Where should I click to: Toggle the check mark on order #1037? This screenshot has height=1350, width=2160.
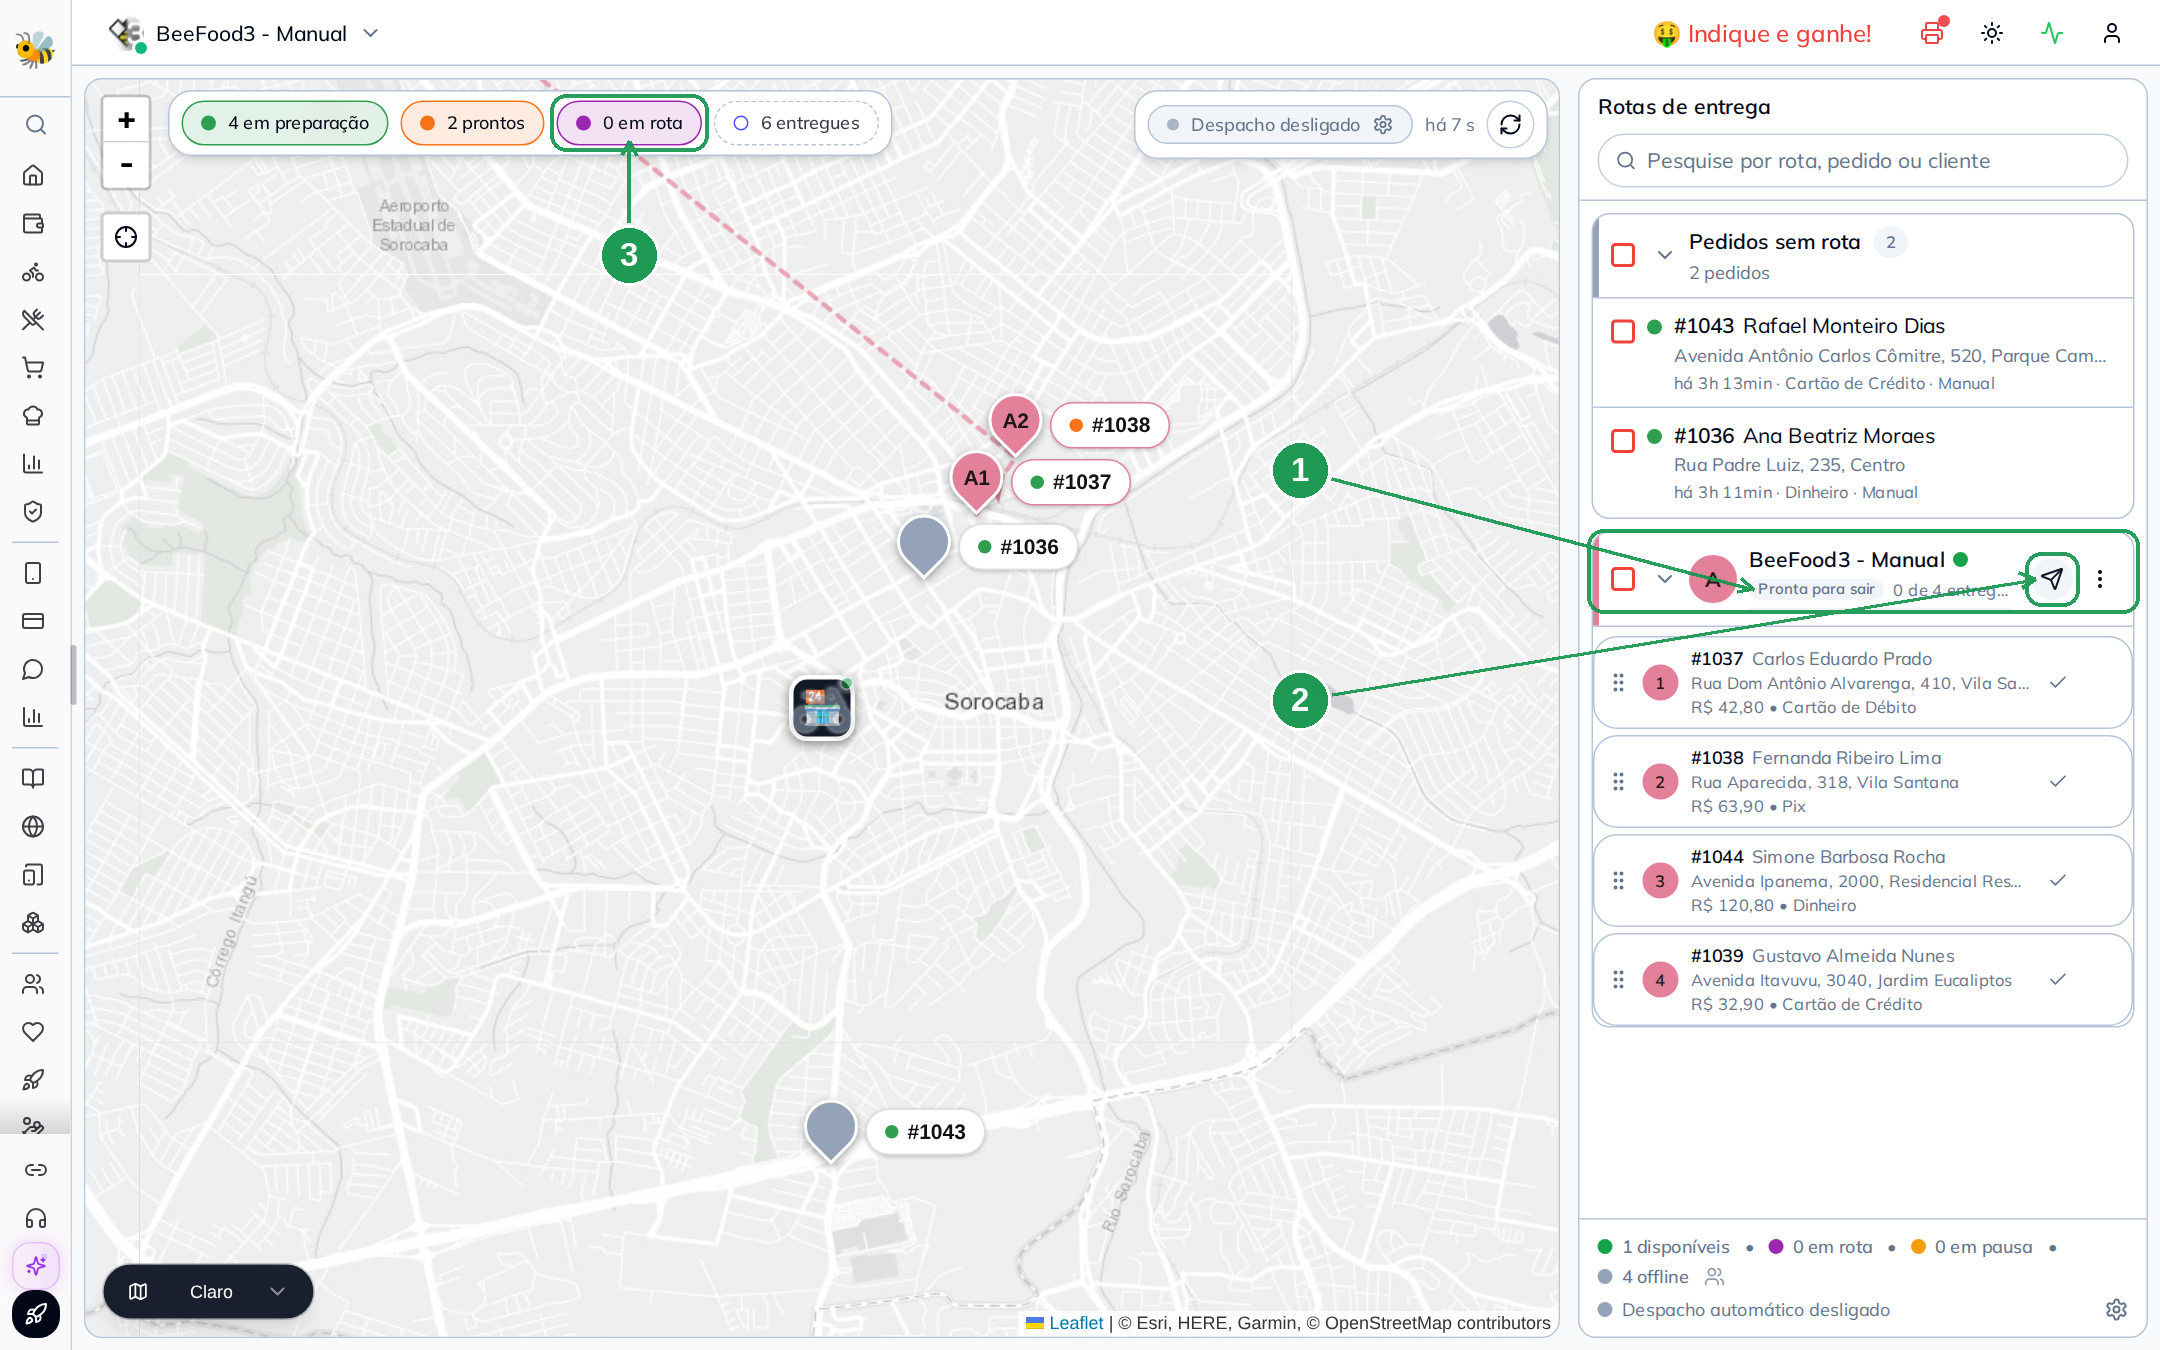pos(2058,683)
